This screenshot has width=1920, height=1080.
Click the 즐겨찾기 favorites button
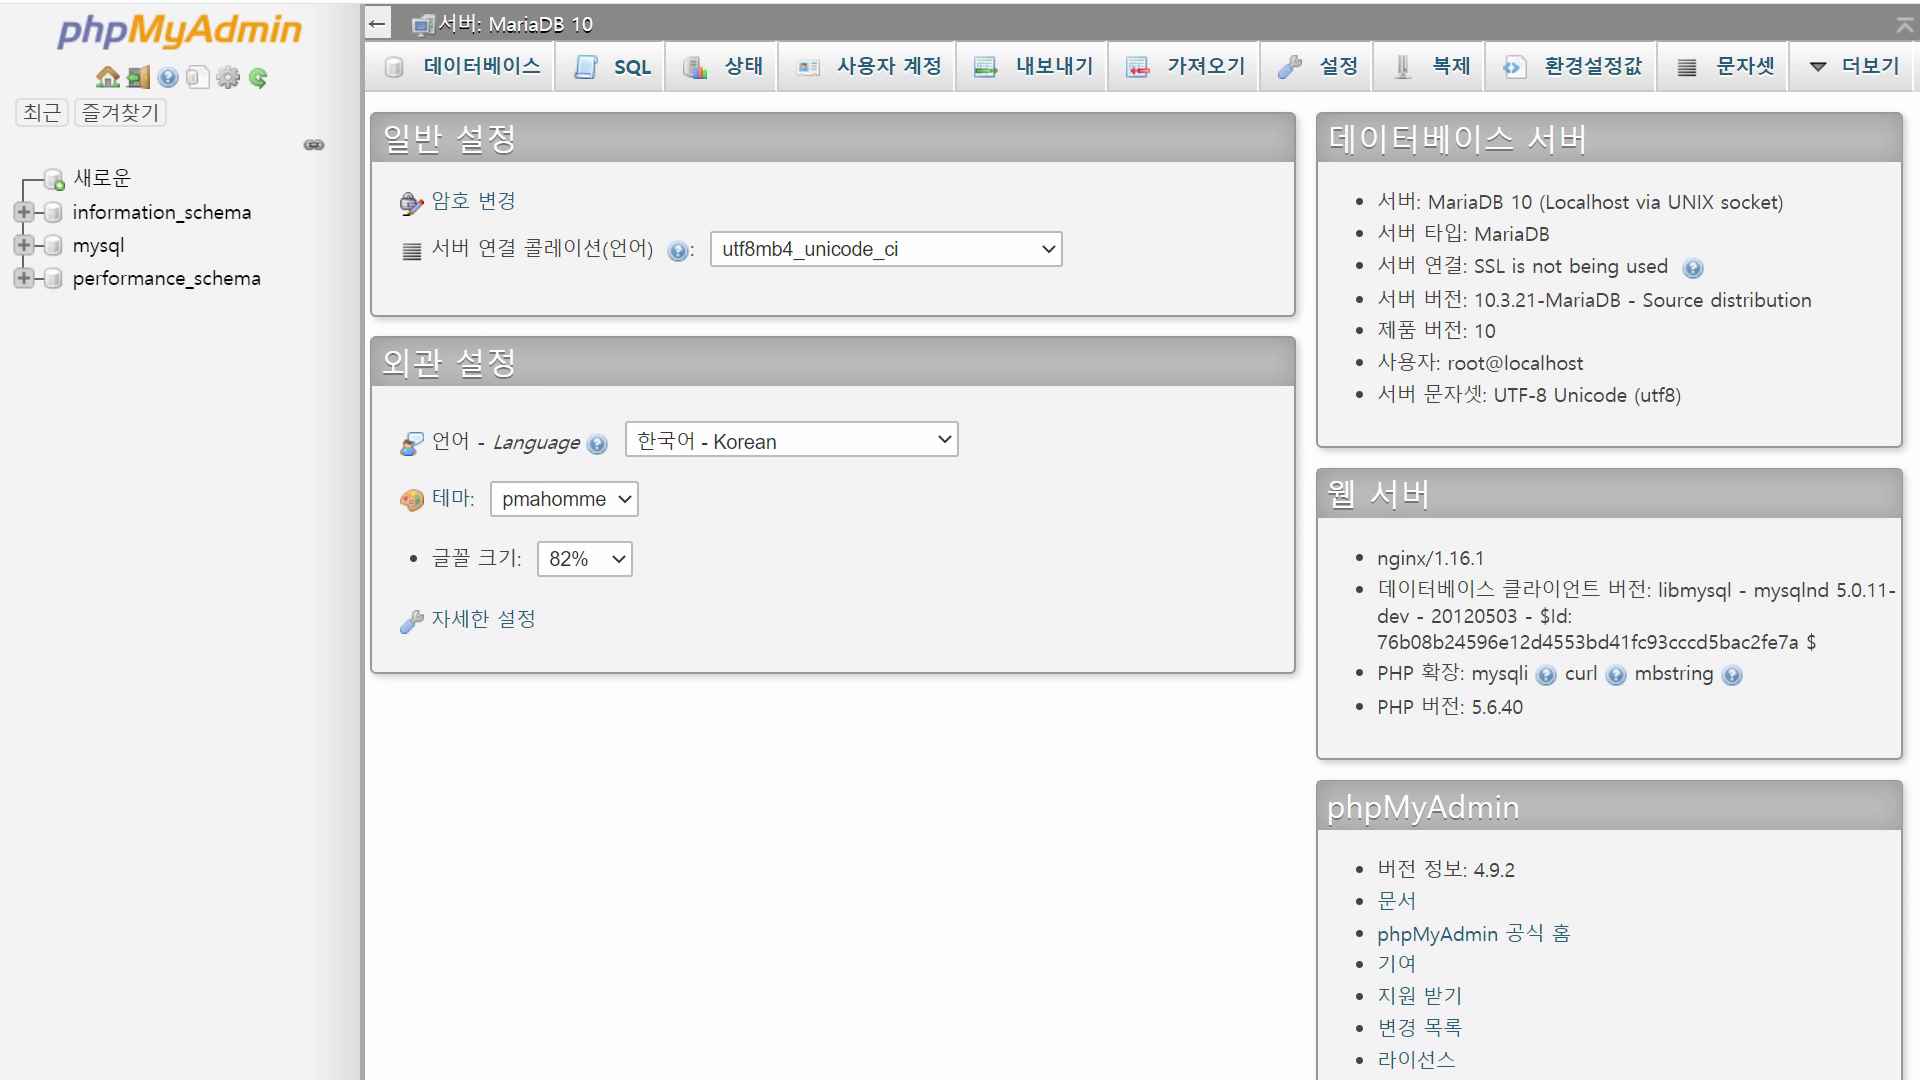[120, 113]
